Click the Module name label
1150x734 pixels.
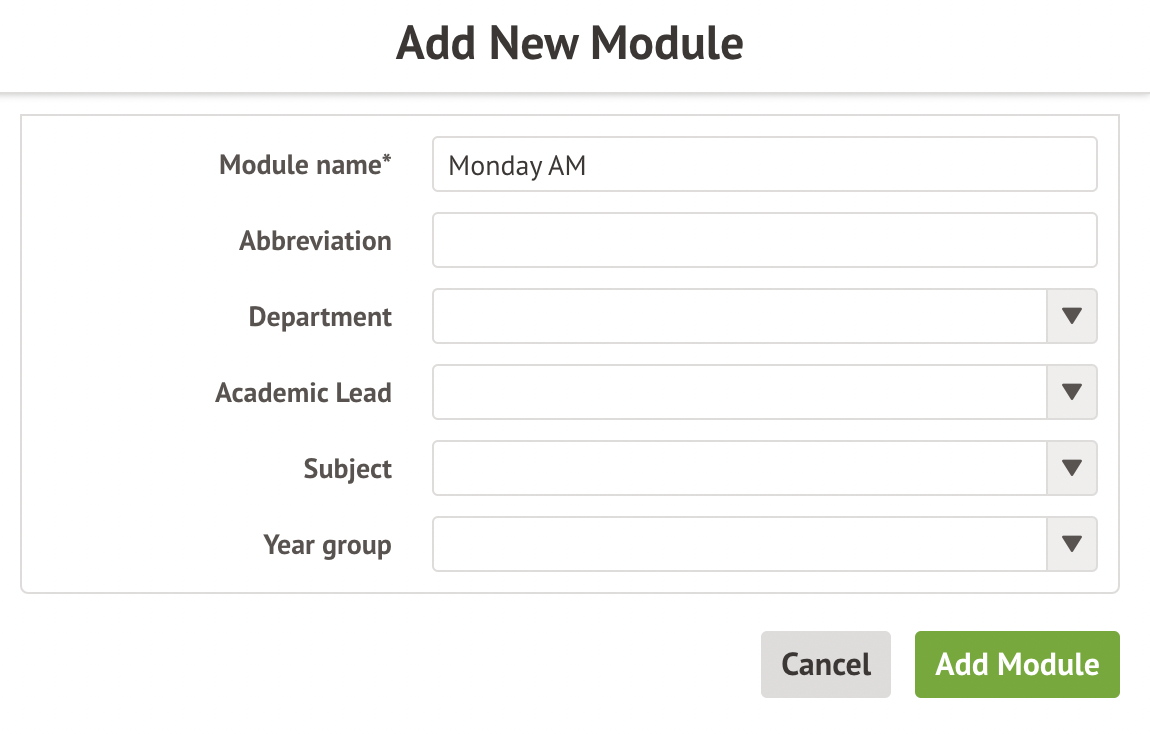(x=300, y=165)
